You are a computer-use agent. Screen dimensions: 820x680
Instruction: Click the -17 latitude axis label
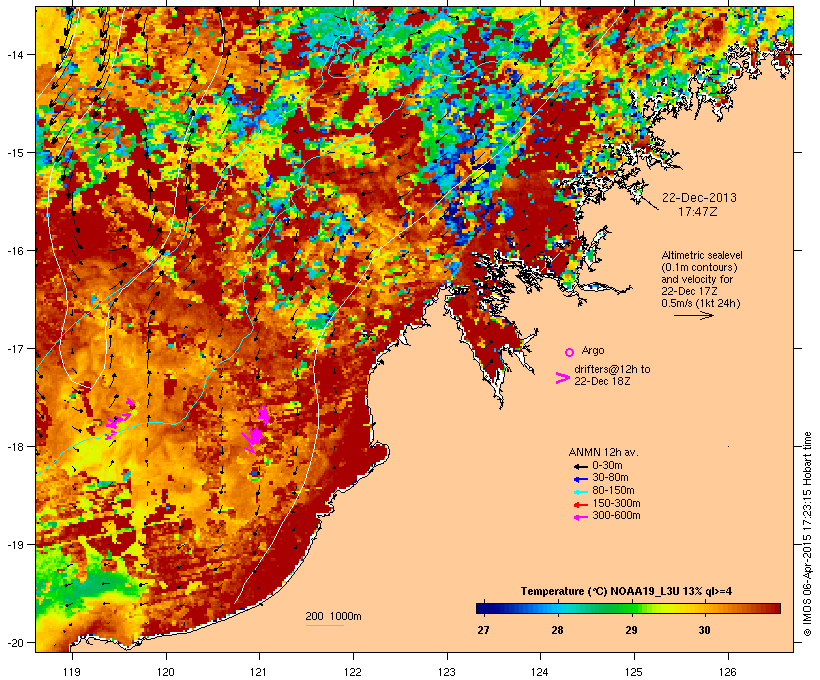tap(14, 348)
